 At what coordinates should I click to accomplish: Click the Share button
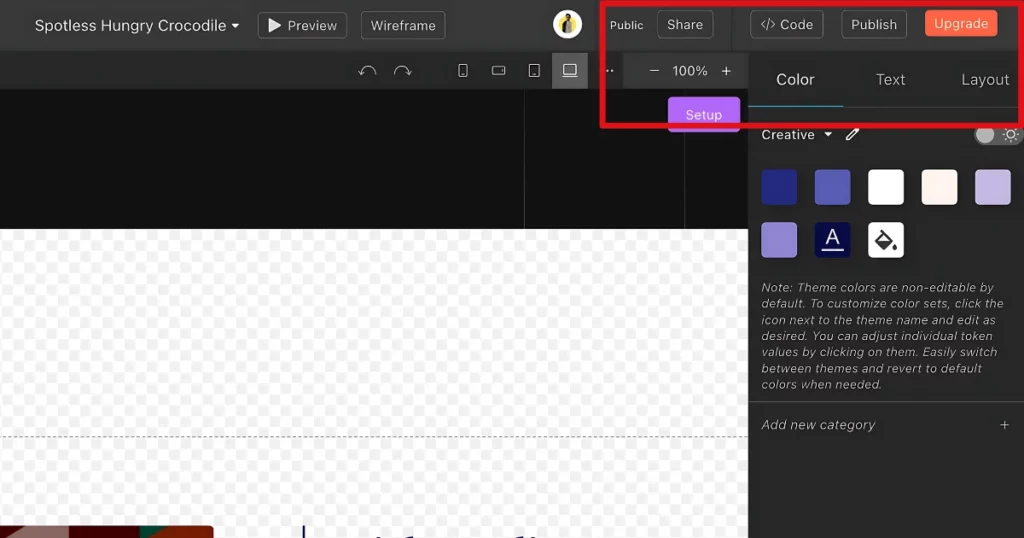(685, 25)
